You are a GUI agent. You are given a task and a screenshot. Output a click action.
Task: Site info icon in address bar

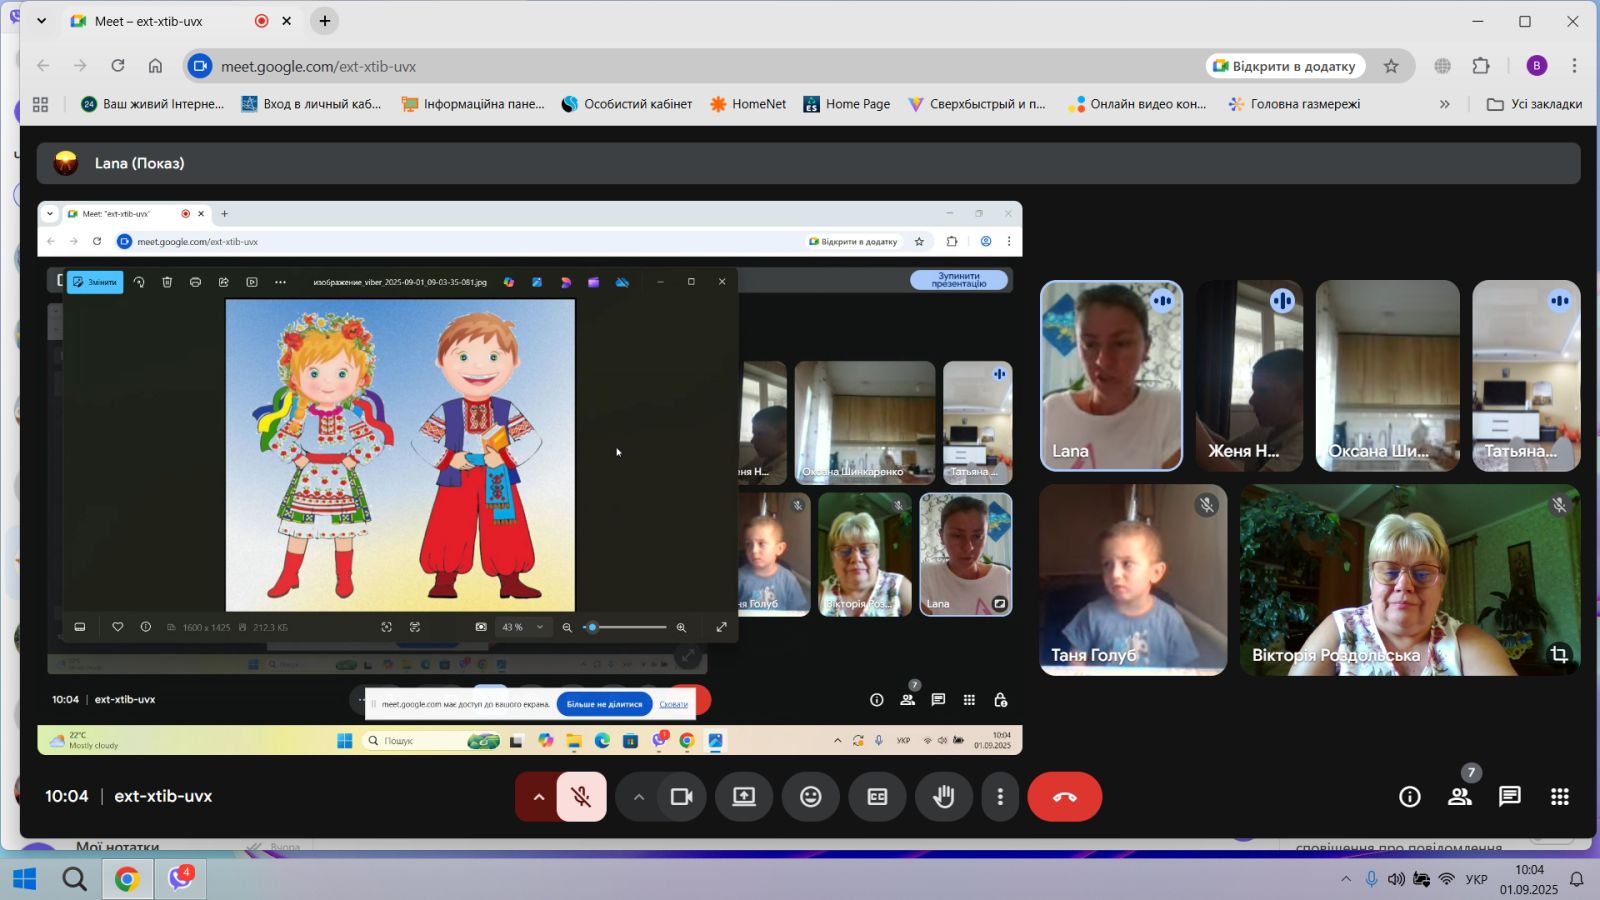click(x=200, y=66)
